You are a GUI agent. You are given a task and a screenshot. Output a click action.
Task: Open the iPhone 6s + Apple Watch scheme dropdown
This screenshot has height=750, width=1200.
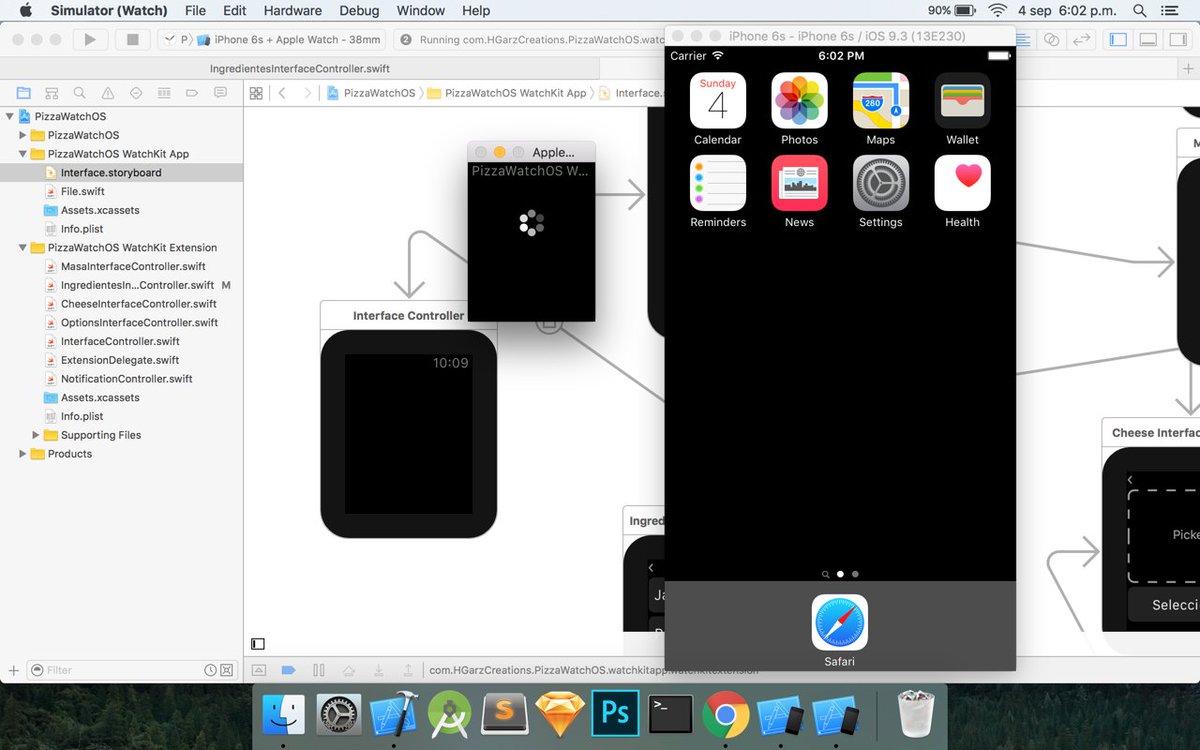(x=289, y=40)
